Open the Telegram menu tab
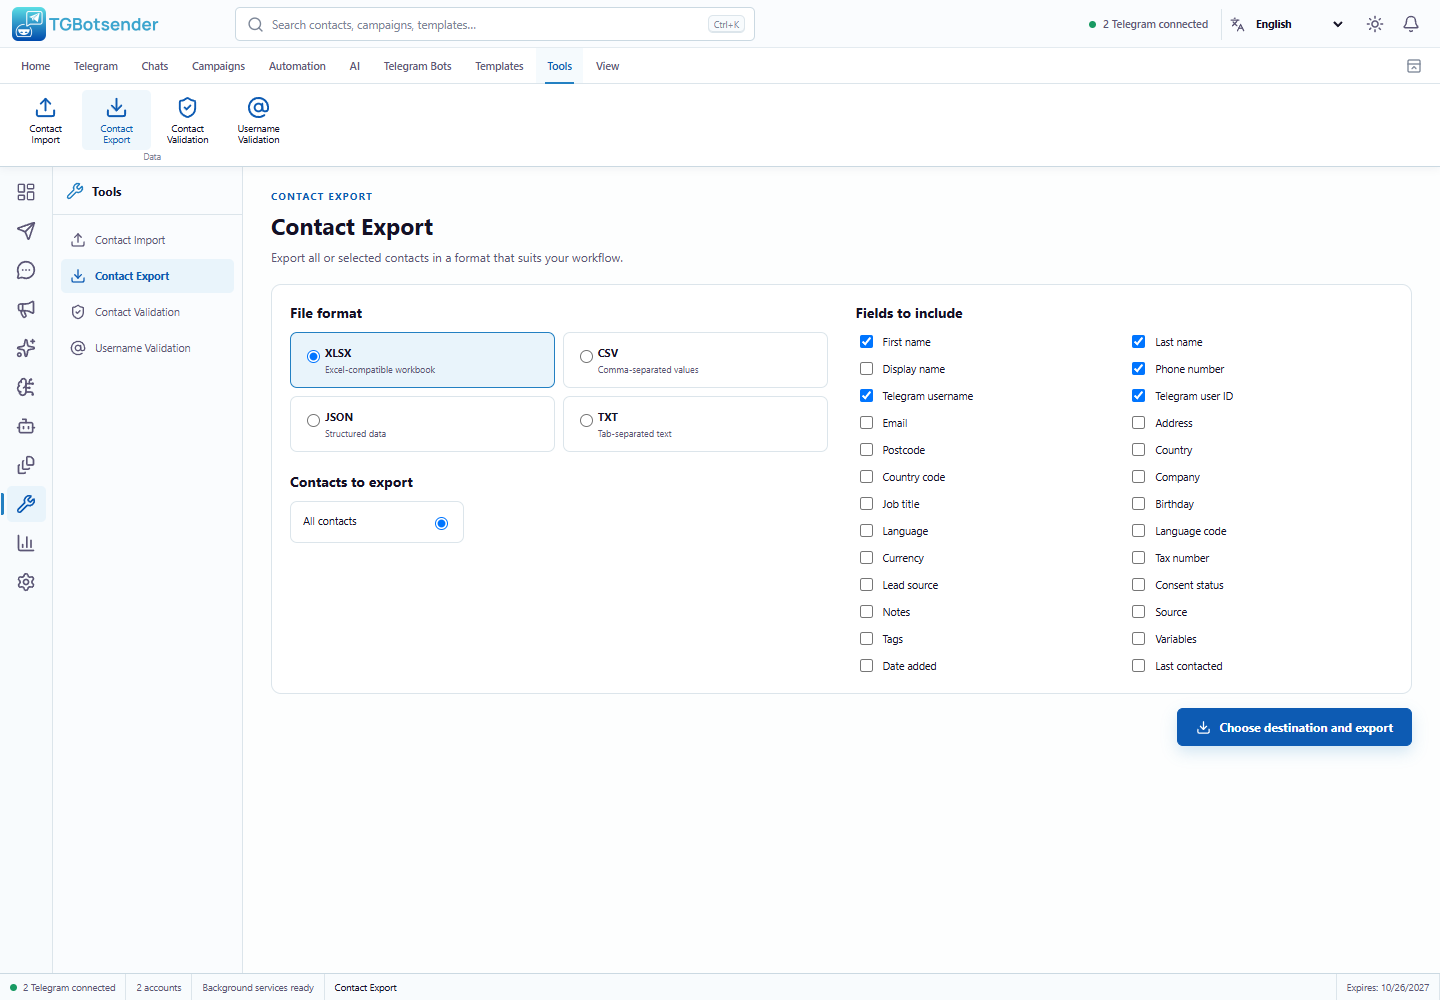The width and height of the screenshot is (1440, 1000). [x=96, y=66]
